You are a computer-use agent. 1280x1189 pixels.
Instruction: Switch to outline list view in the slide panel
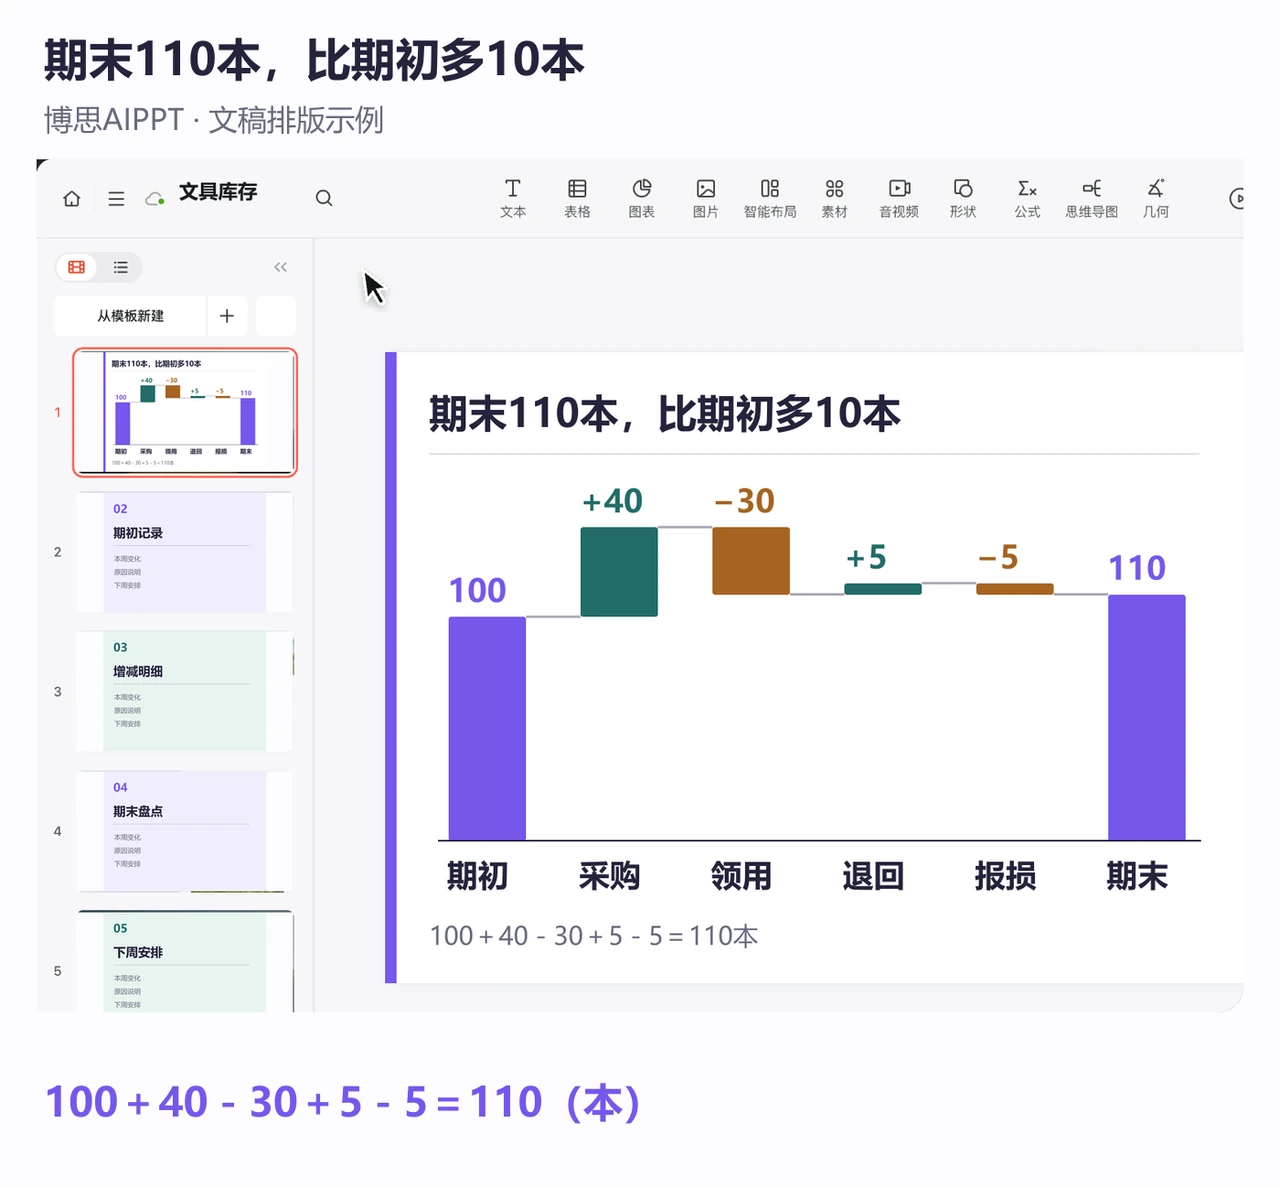pyautogui.click(x=120, y=267)
